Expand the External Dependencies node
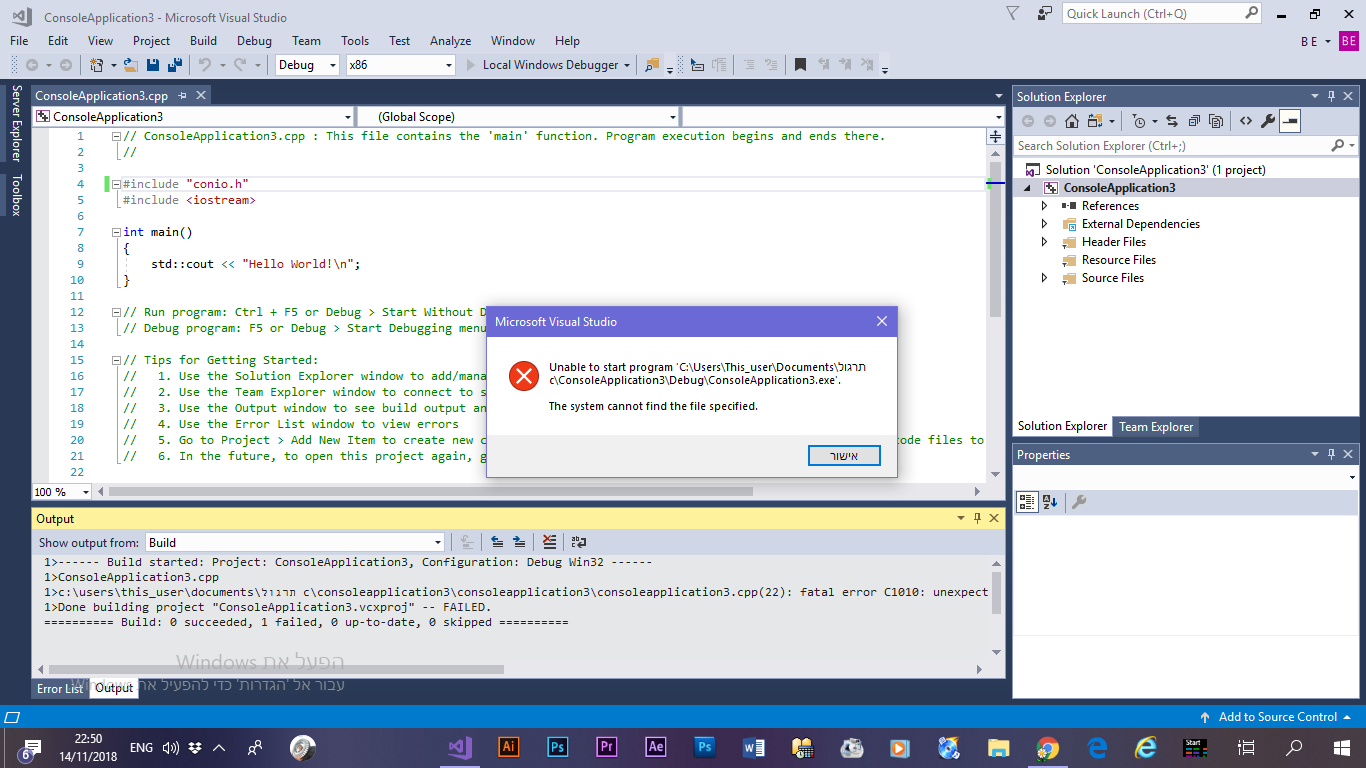This screenshot has height=768, width=1366. 1045,224
